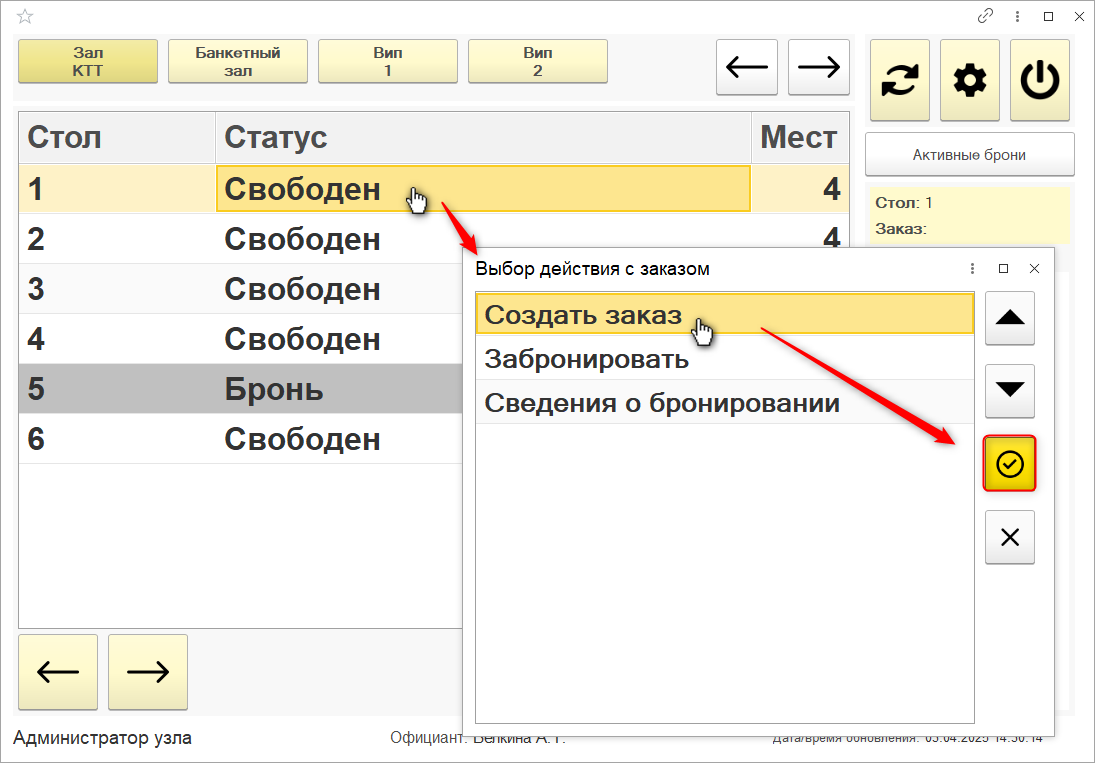
Task: Cancel dialog with the X icon button
Action: (1010, 538)
